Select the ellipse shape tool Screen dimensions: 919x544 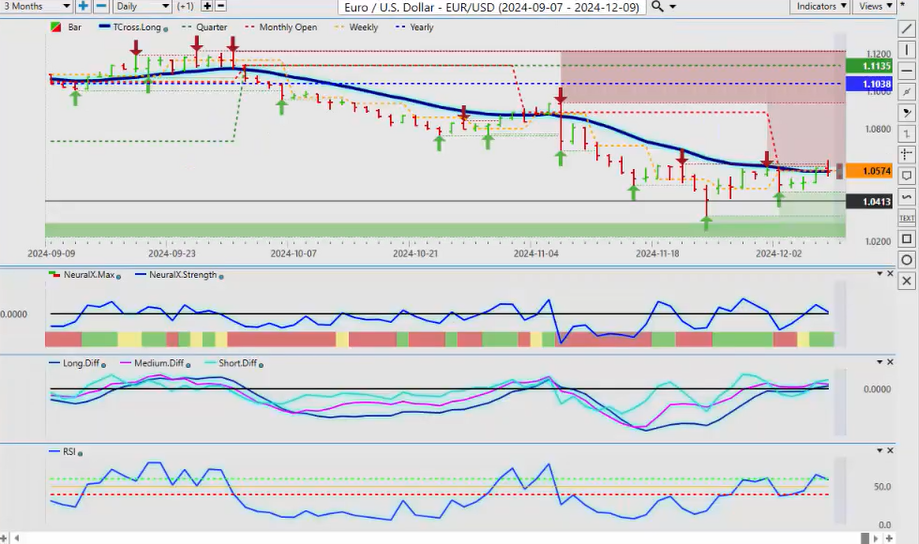906,260
